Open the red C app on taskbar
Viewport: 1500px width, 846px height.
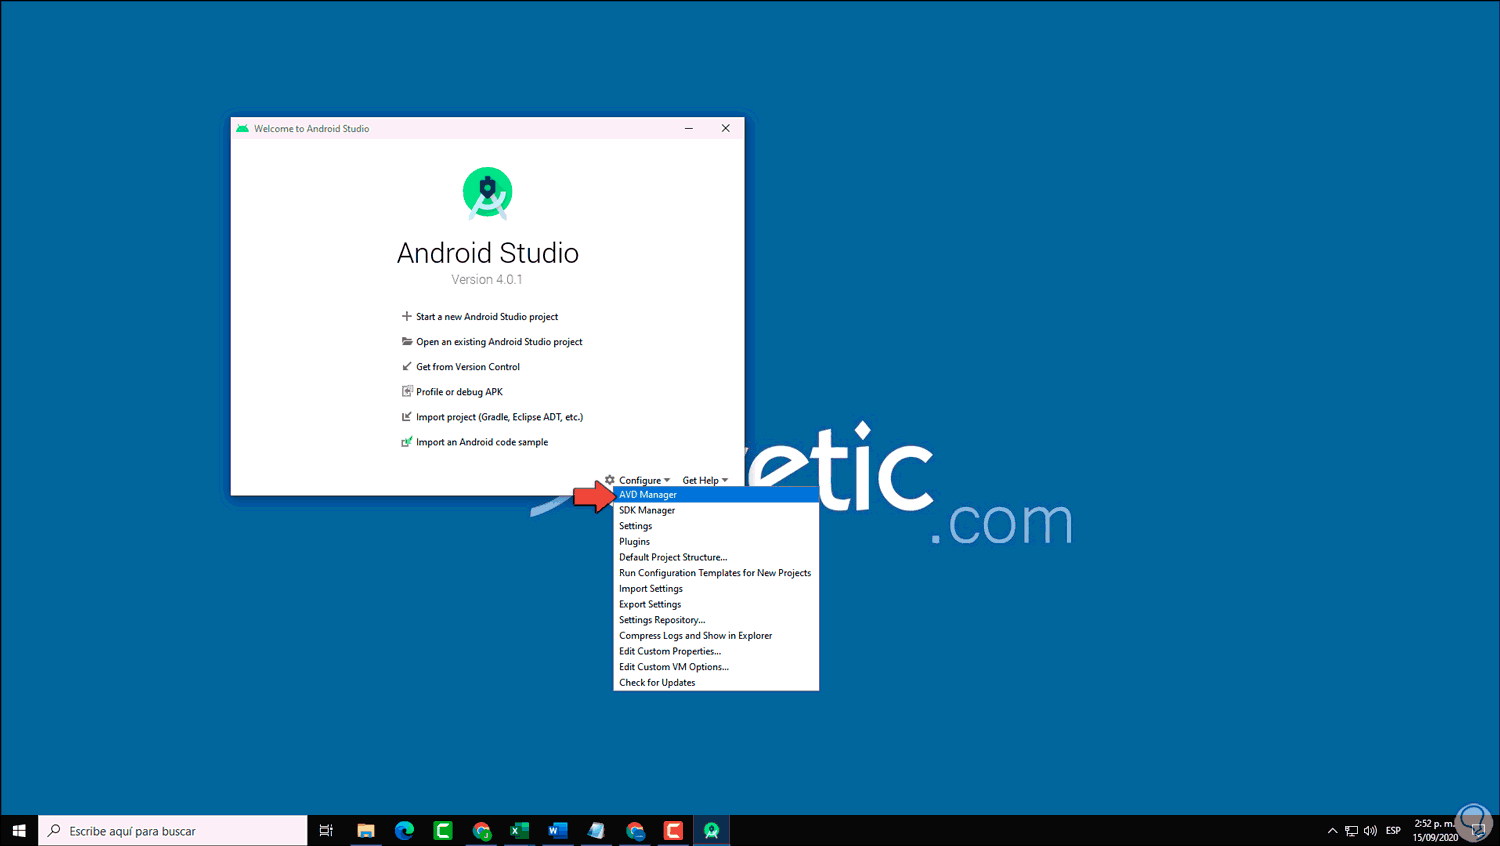pyautogui.click(x=674, y=831)
